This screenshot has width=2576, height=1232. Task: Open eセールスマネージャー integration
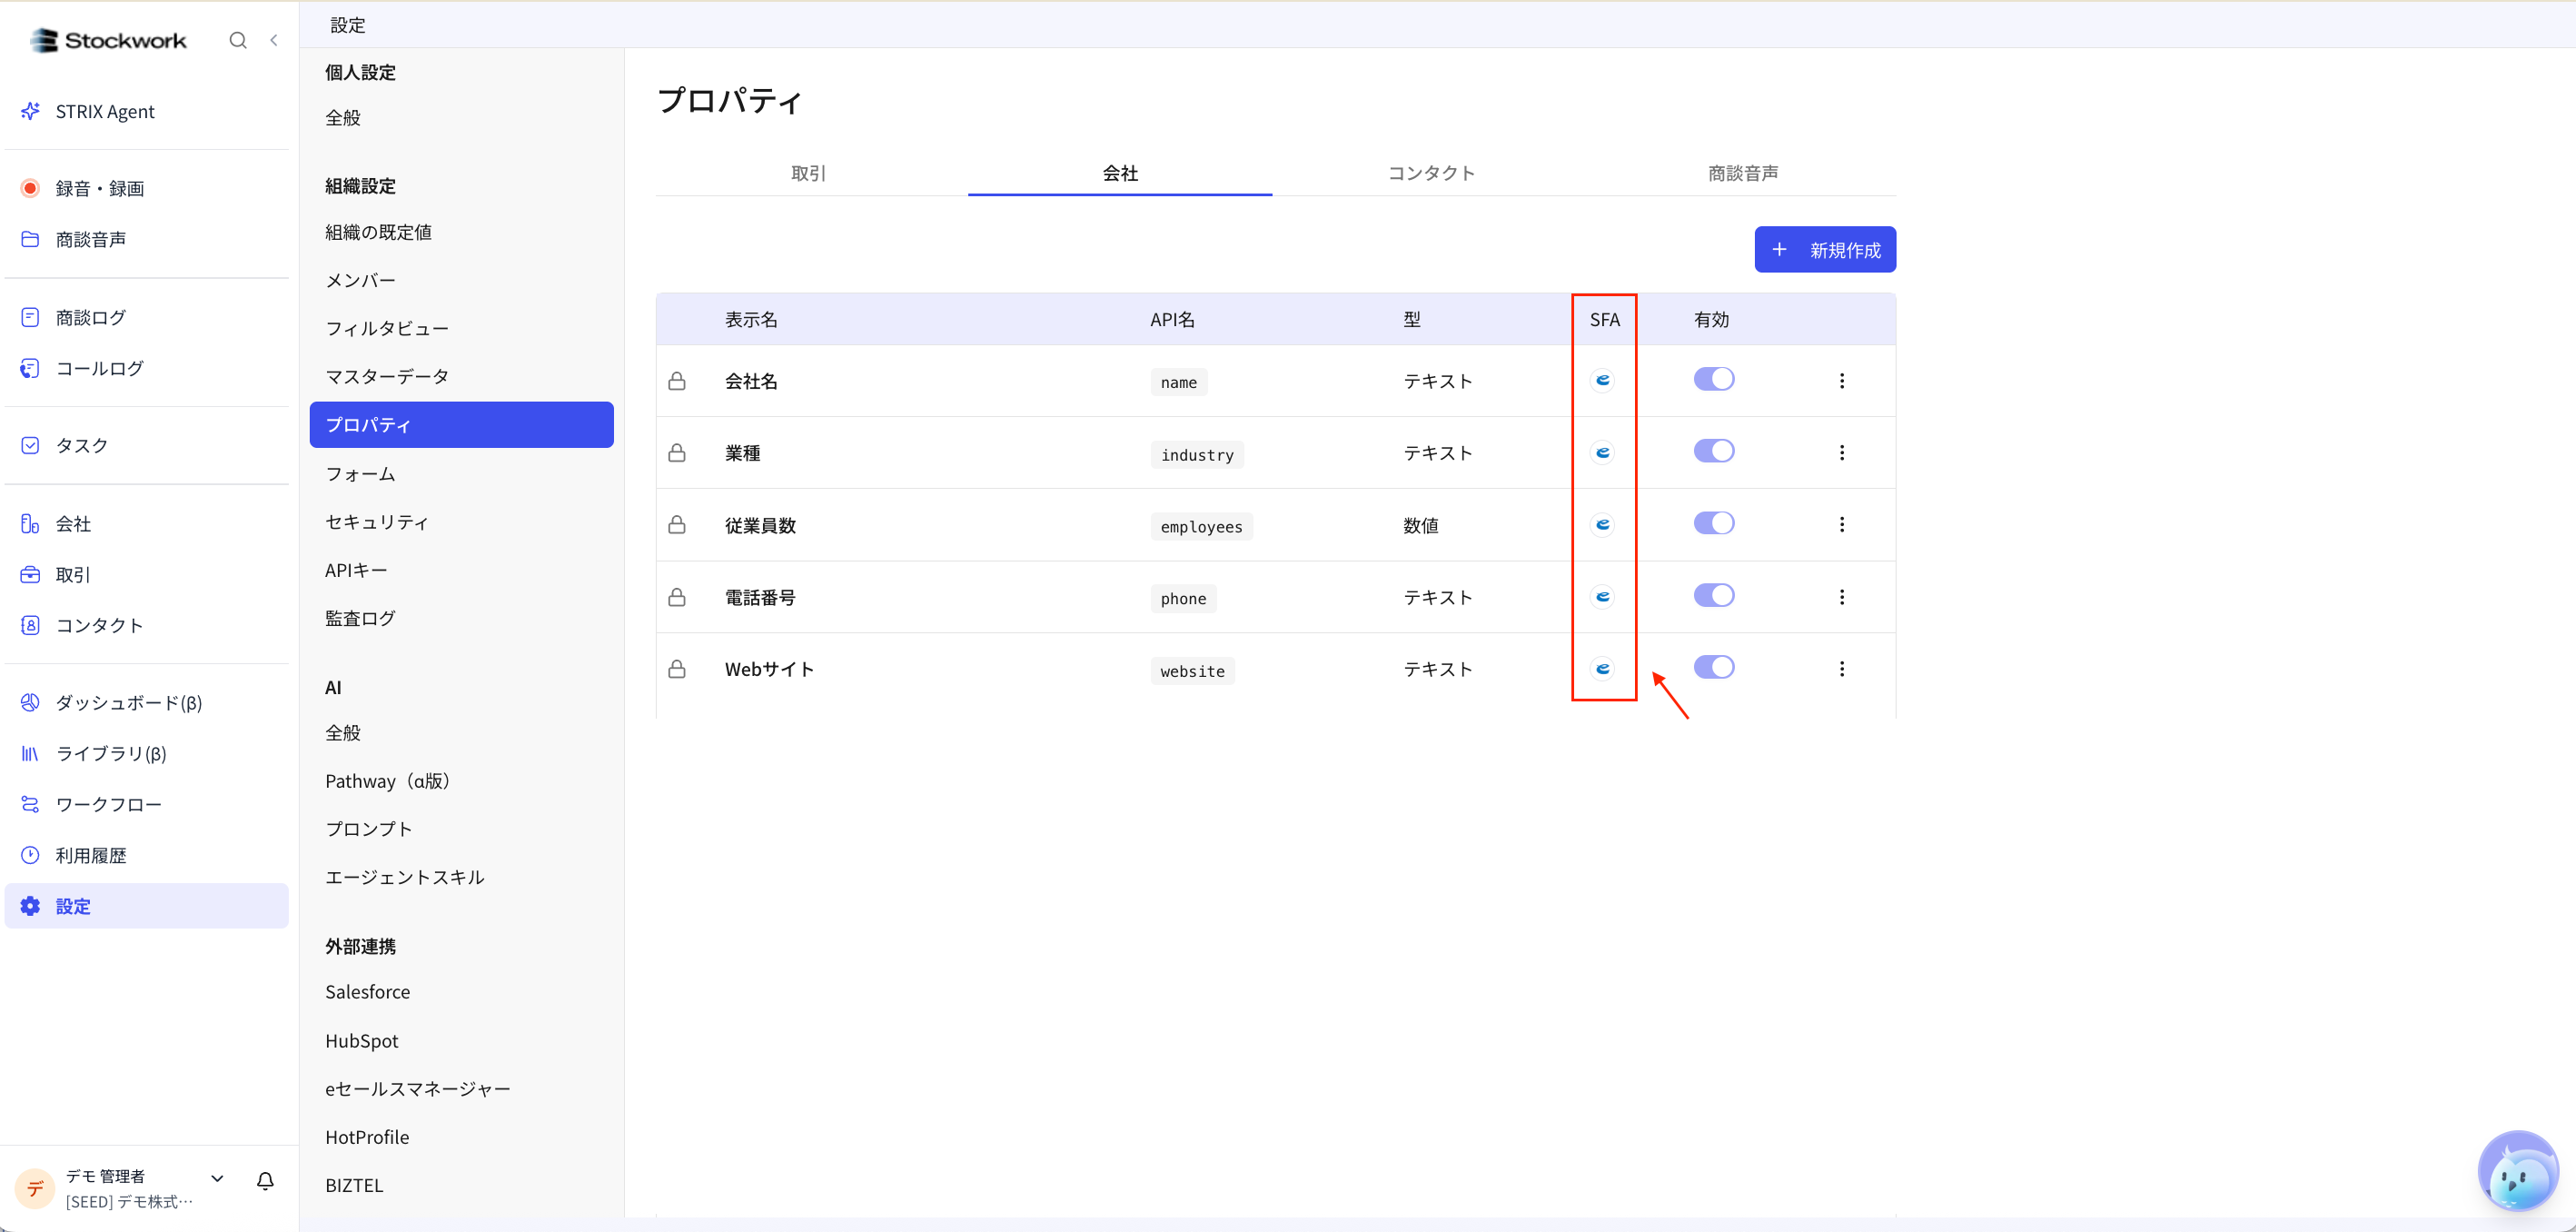tap(462, 1089)
